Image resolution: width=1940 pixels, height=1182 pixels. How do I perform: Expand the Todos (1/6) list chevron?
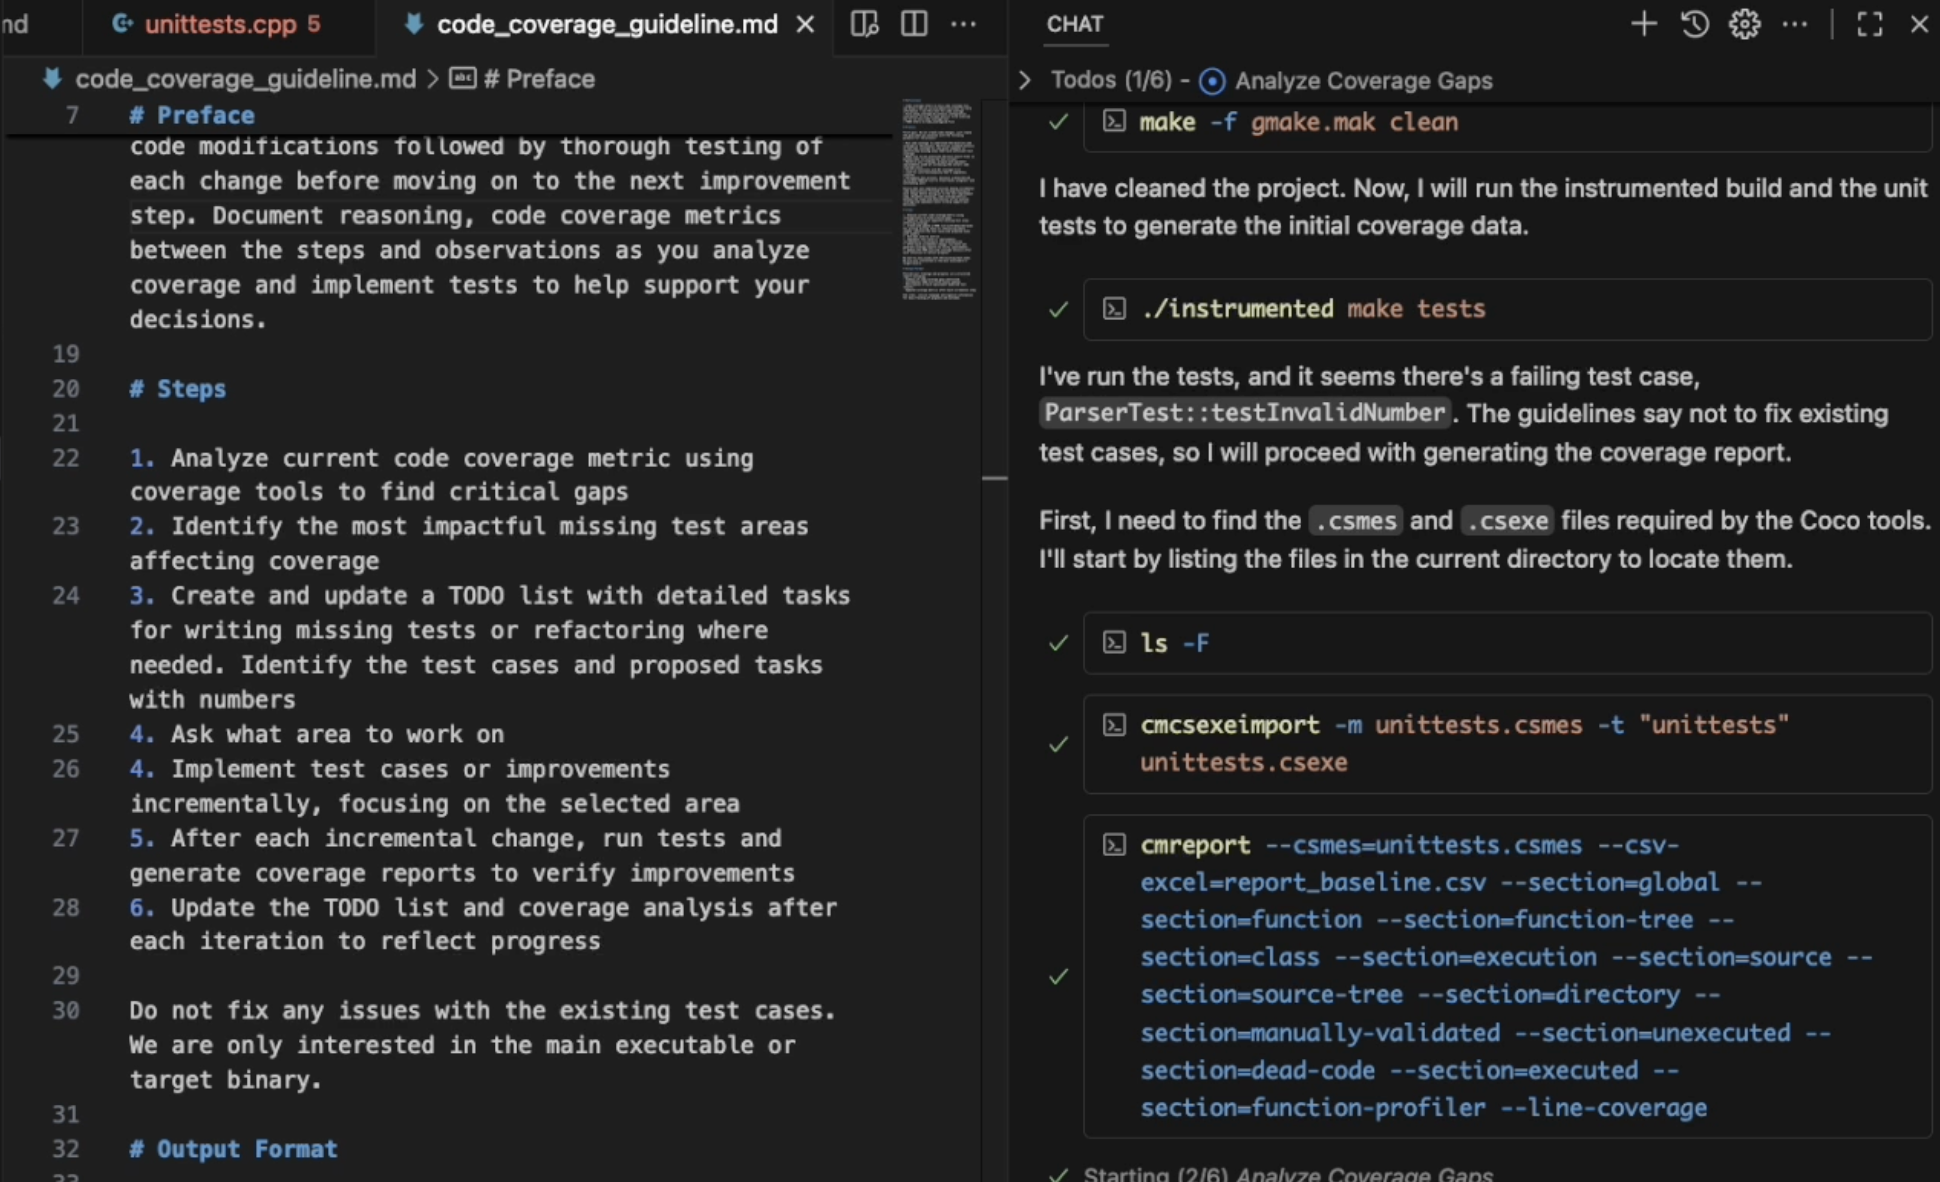click(x=1024, y=80)
